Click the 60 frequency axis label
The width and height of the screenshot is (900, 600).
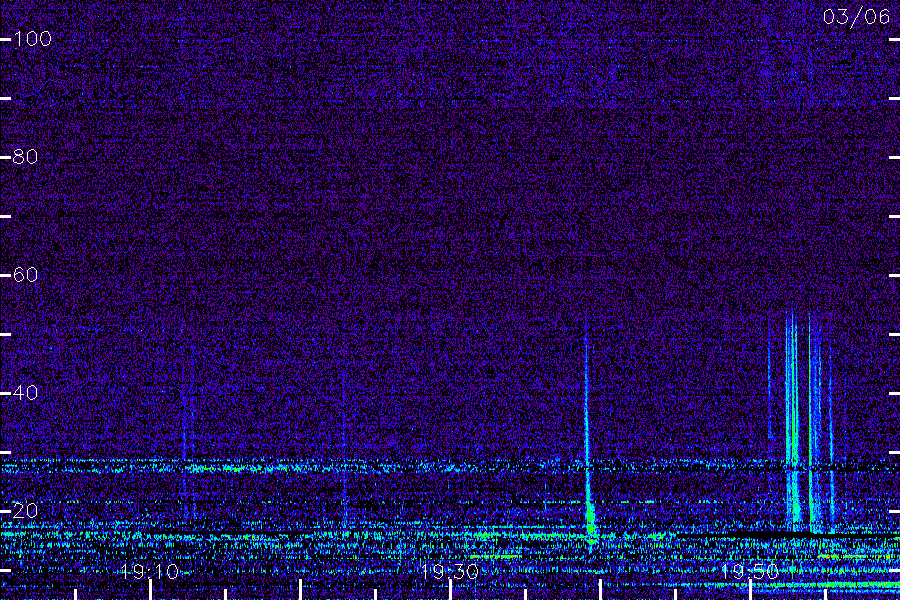click(25, 274)
